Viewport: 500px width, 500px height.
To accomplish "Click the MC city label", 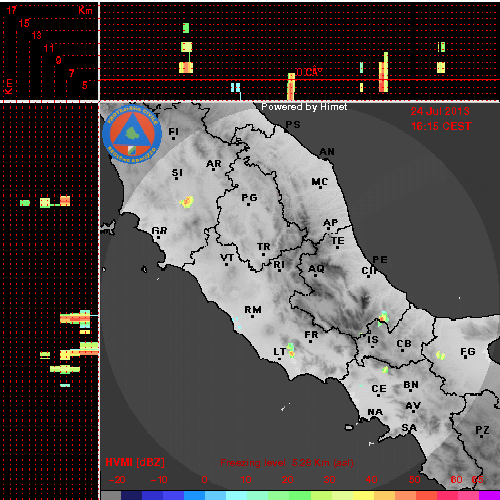I will point(320,182).
